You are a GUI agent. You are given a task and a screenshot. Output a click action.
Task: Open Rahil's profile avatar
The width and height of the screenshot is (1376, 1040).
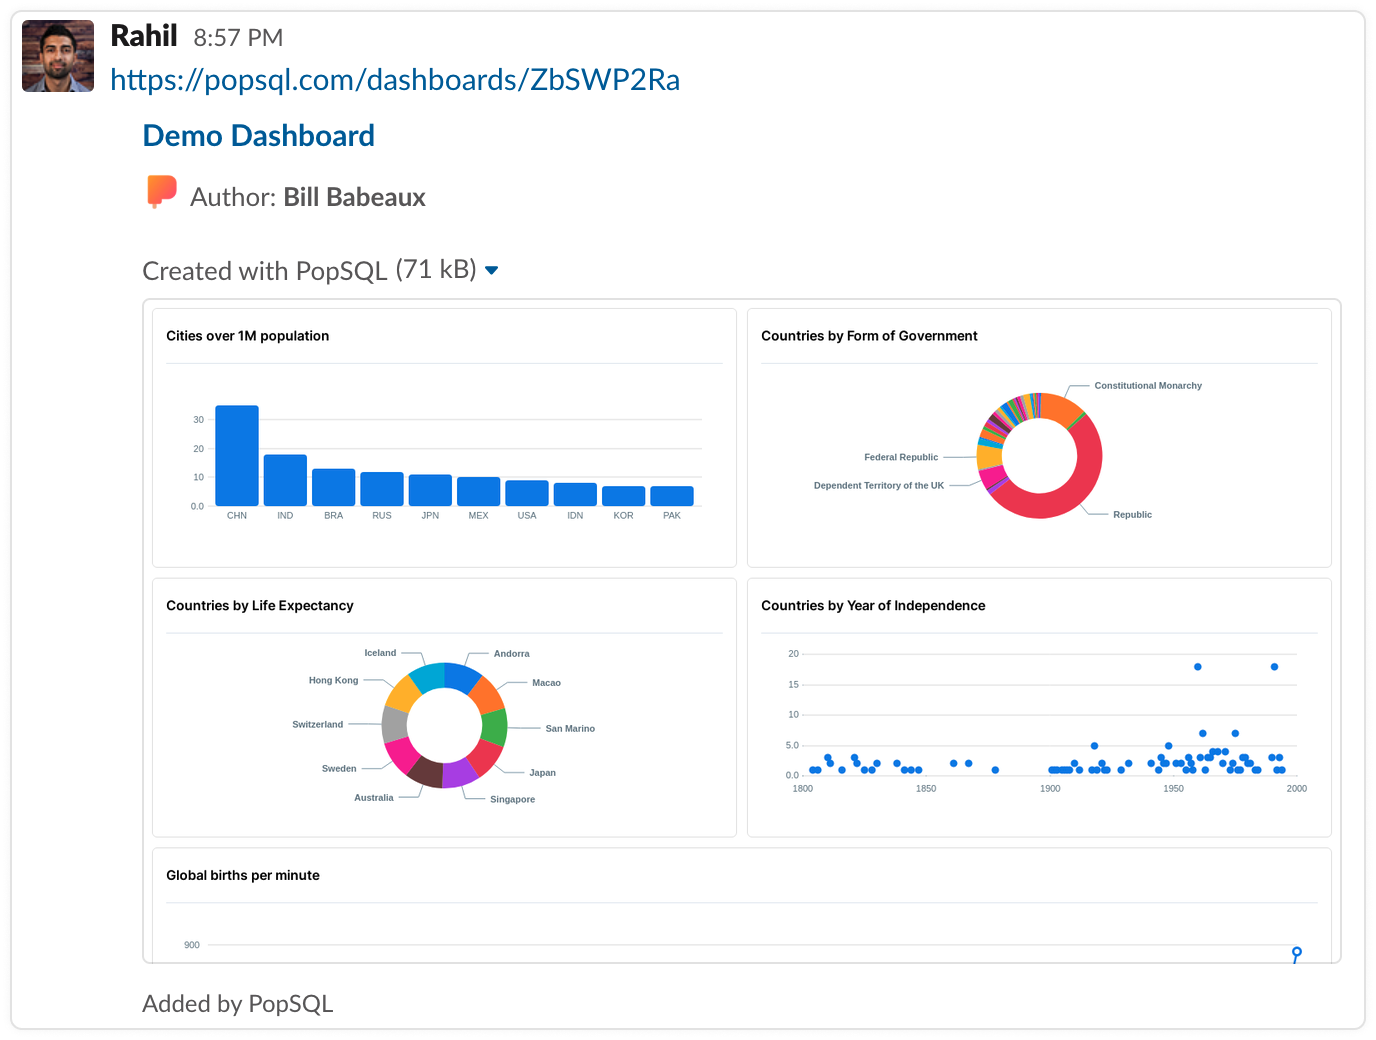58,56
